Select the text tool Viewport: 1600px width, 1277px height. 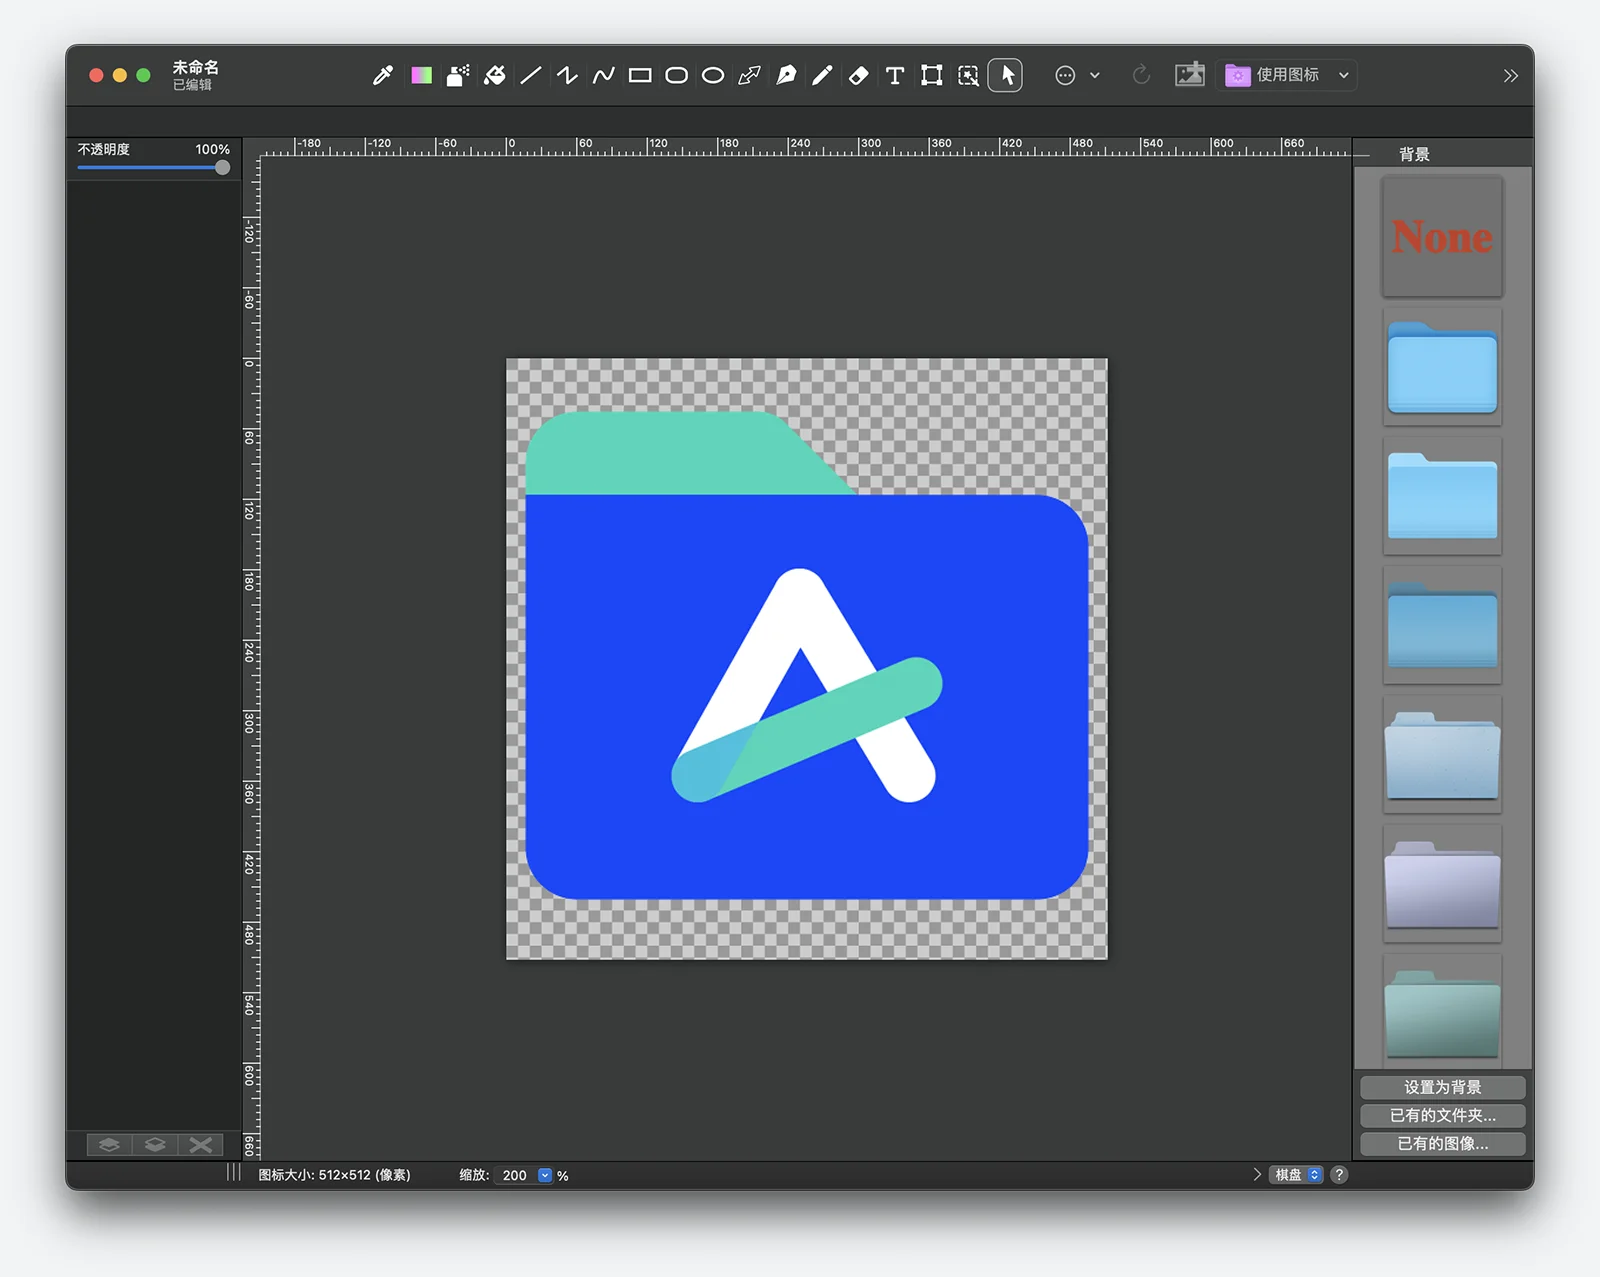click(x=895, y=75)
